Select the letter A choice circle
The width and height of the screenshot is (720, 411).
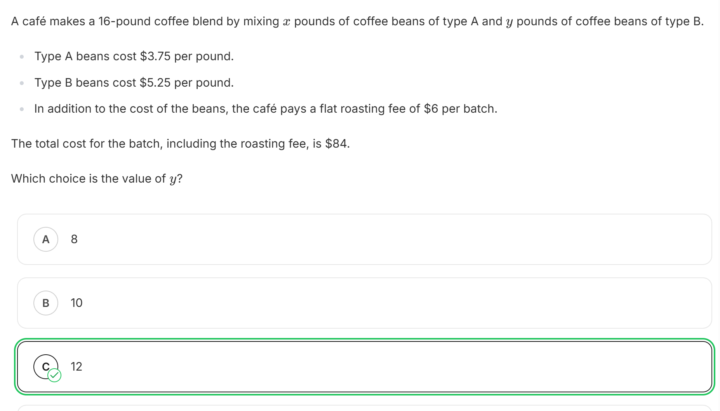[x=46, y=239]
